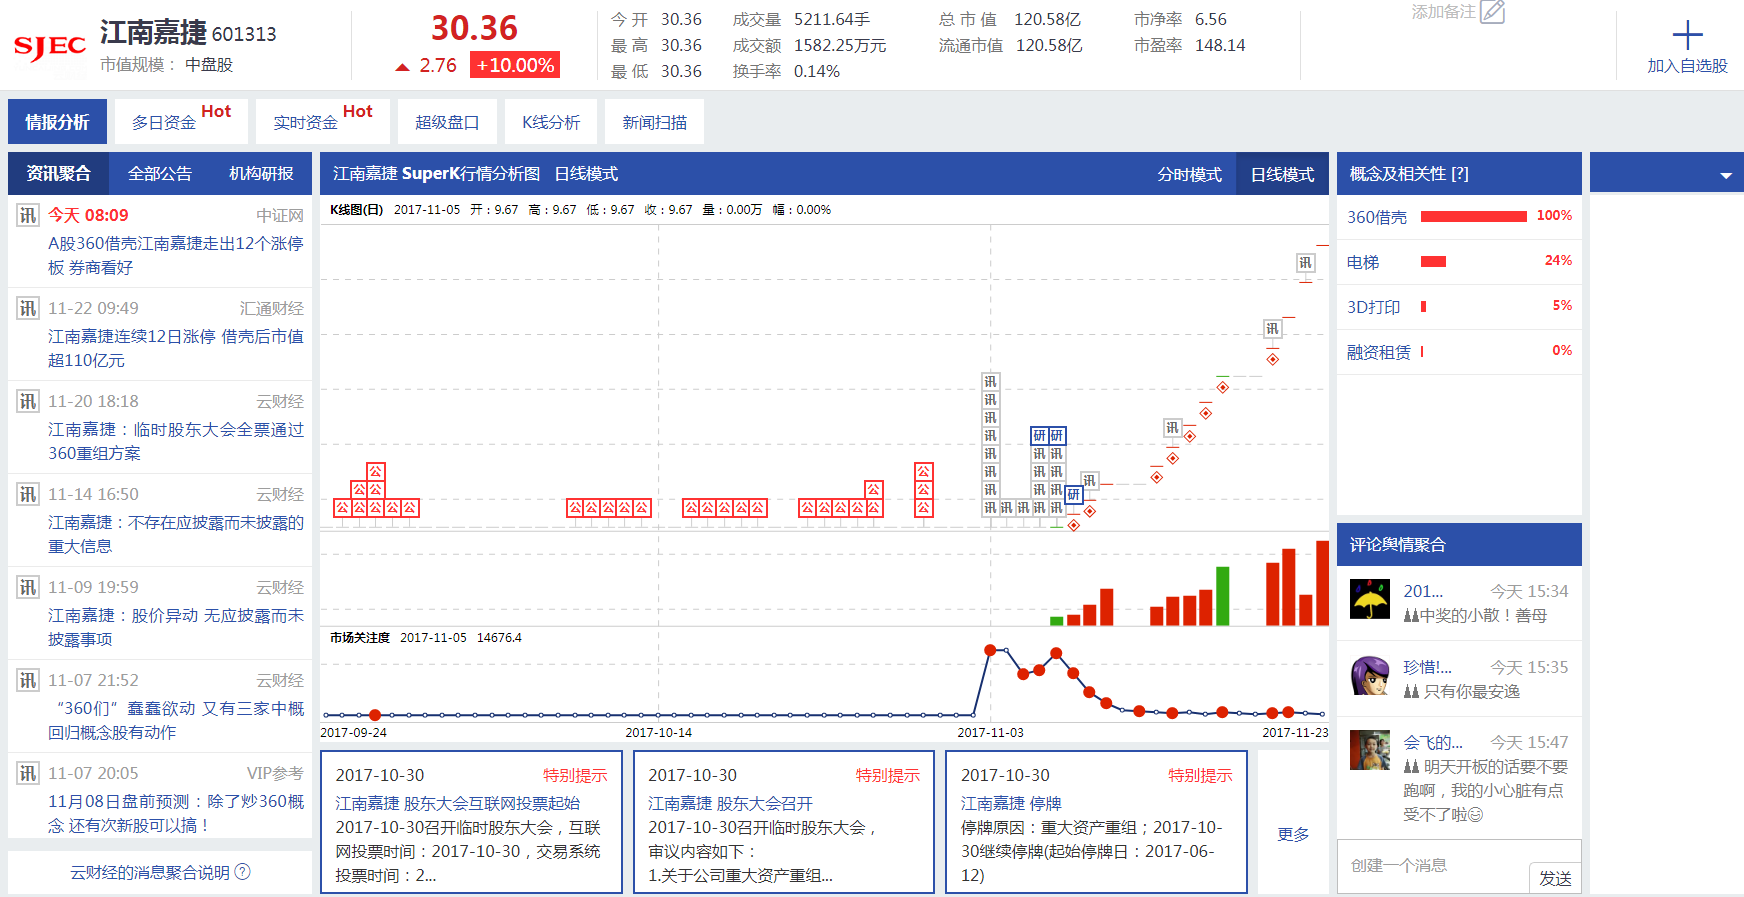The height and width of the screenshot is (897, 1744).
Task: Expand the dropdown arrow in the blue right panel
Action: (x=1725, y=175)
